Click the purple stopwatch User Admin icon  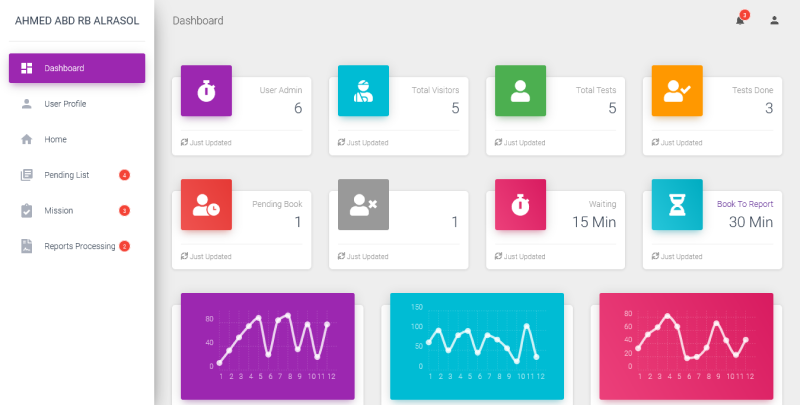pyautogui.click(x=206, y=90)
